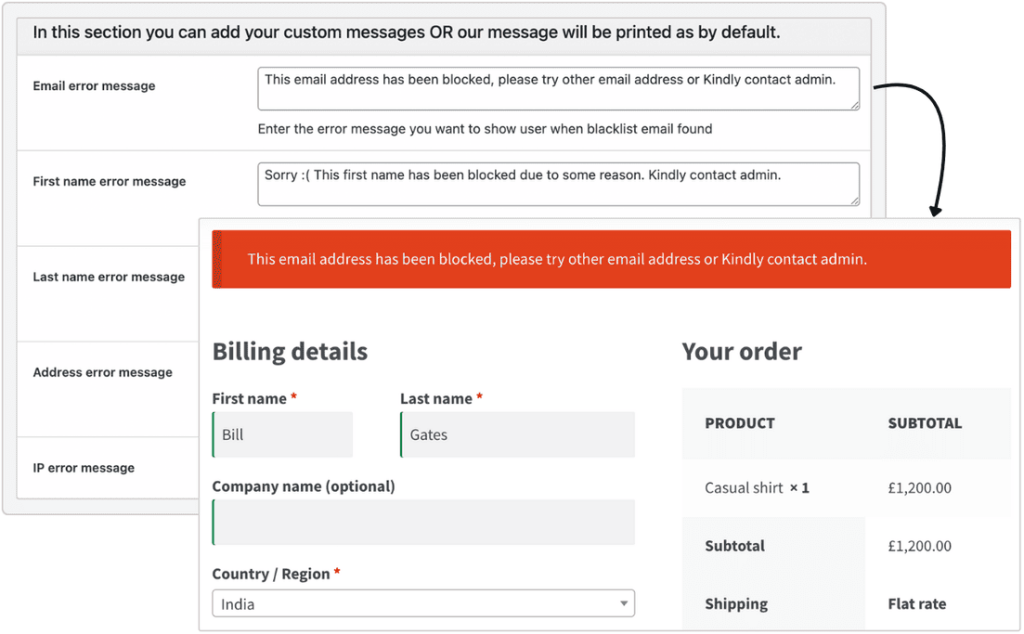Viewport: 1024px width, 634px height.
Task: Click the First name error message textarea
Action: click(x=557, y=184)
